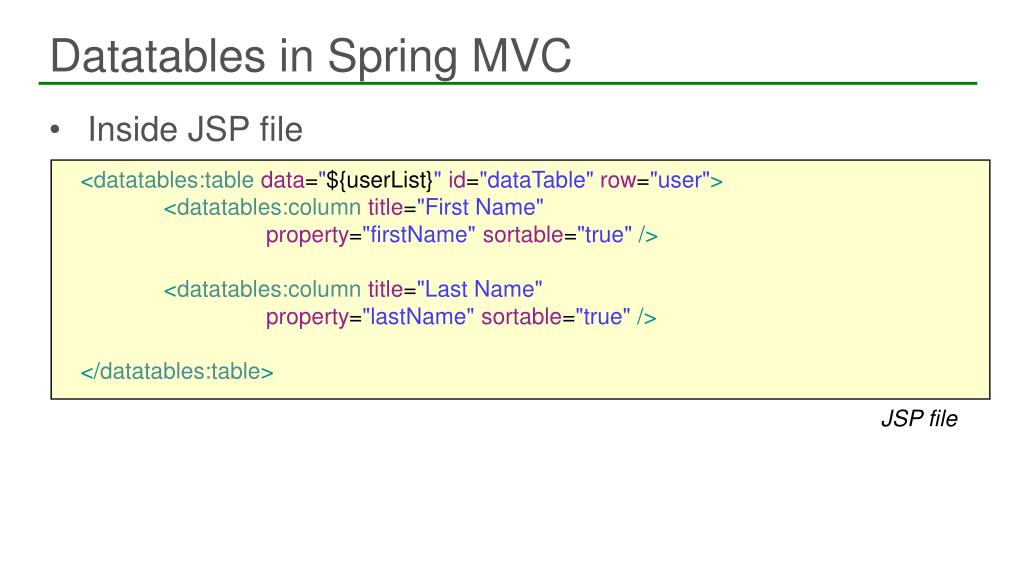The width and height of the screenshot is (1024, 576).
Task: Click the bullet dot before "Inside JSP file"
Action: click(56, 130)
